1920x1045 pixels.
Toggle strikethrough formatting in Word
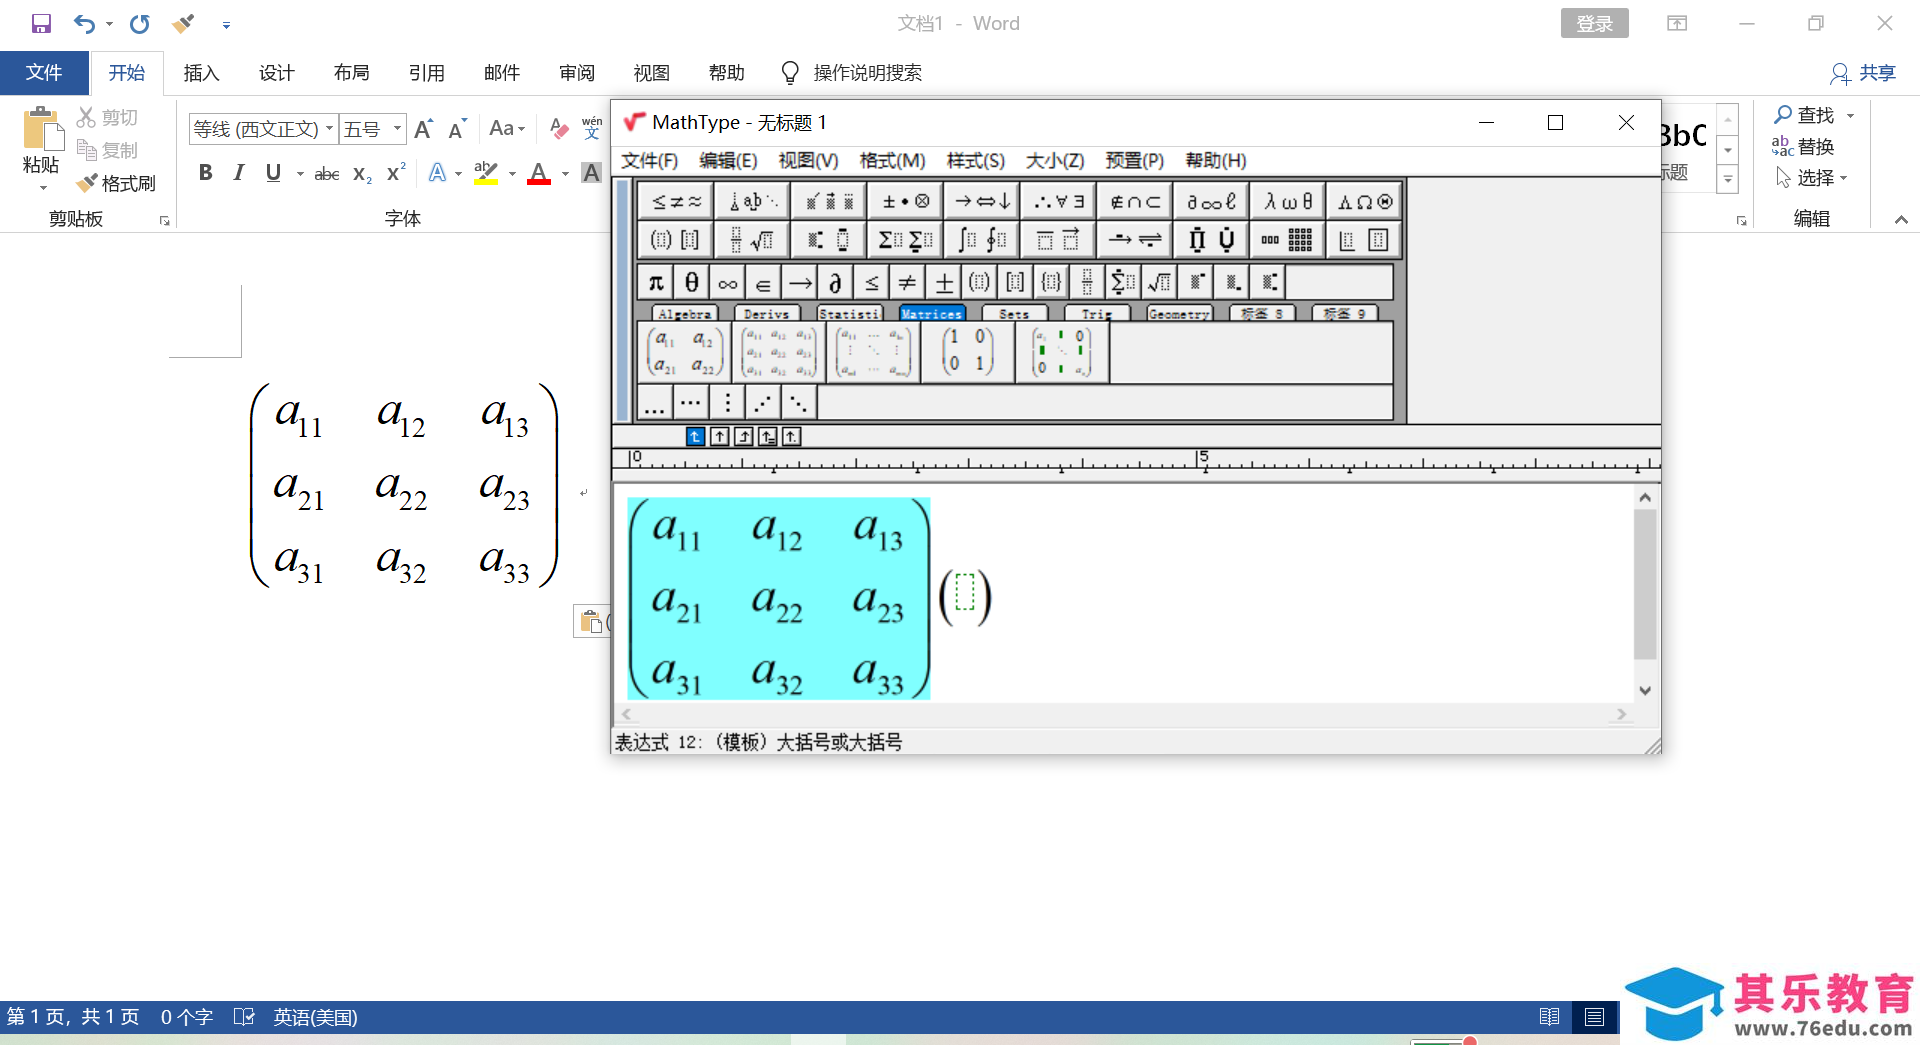pyautogui.click(x=327, y=173)
